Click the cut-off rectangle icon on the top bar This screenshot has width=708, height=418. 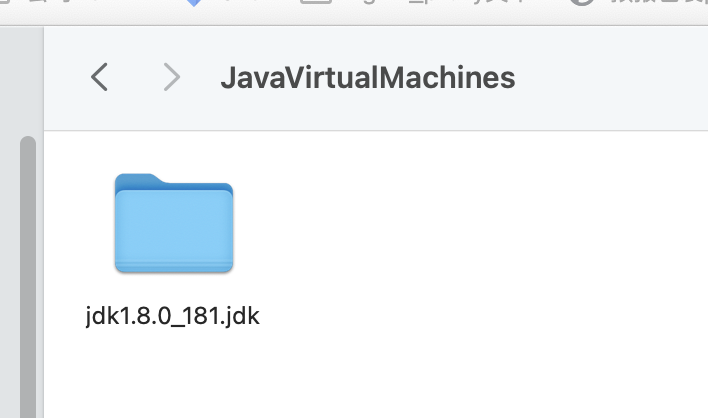pos(316,2)
